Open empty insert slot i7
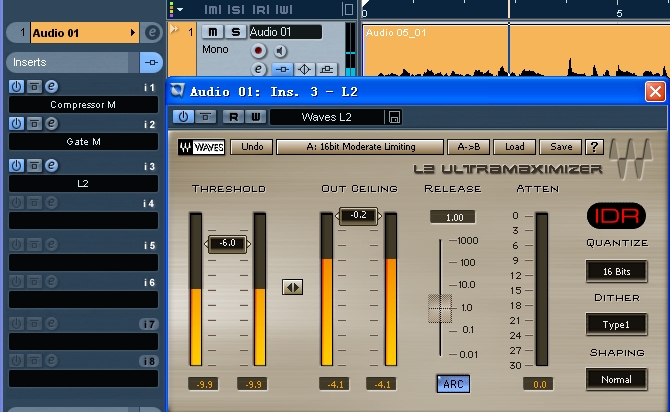This screenshot has width=670, height=412. point(83,341)
